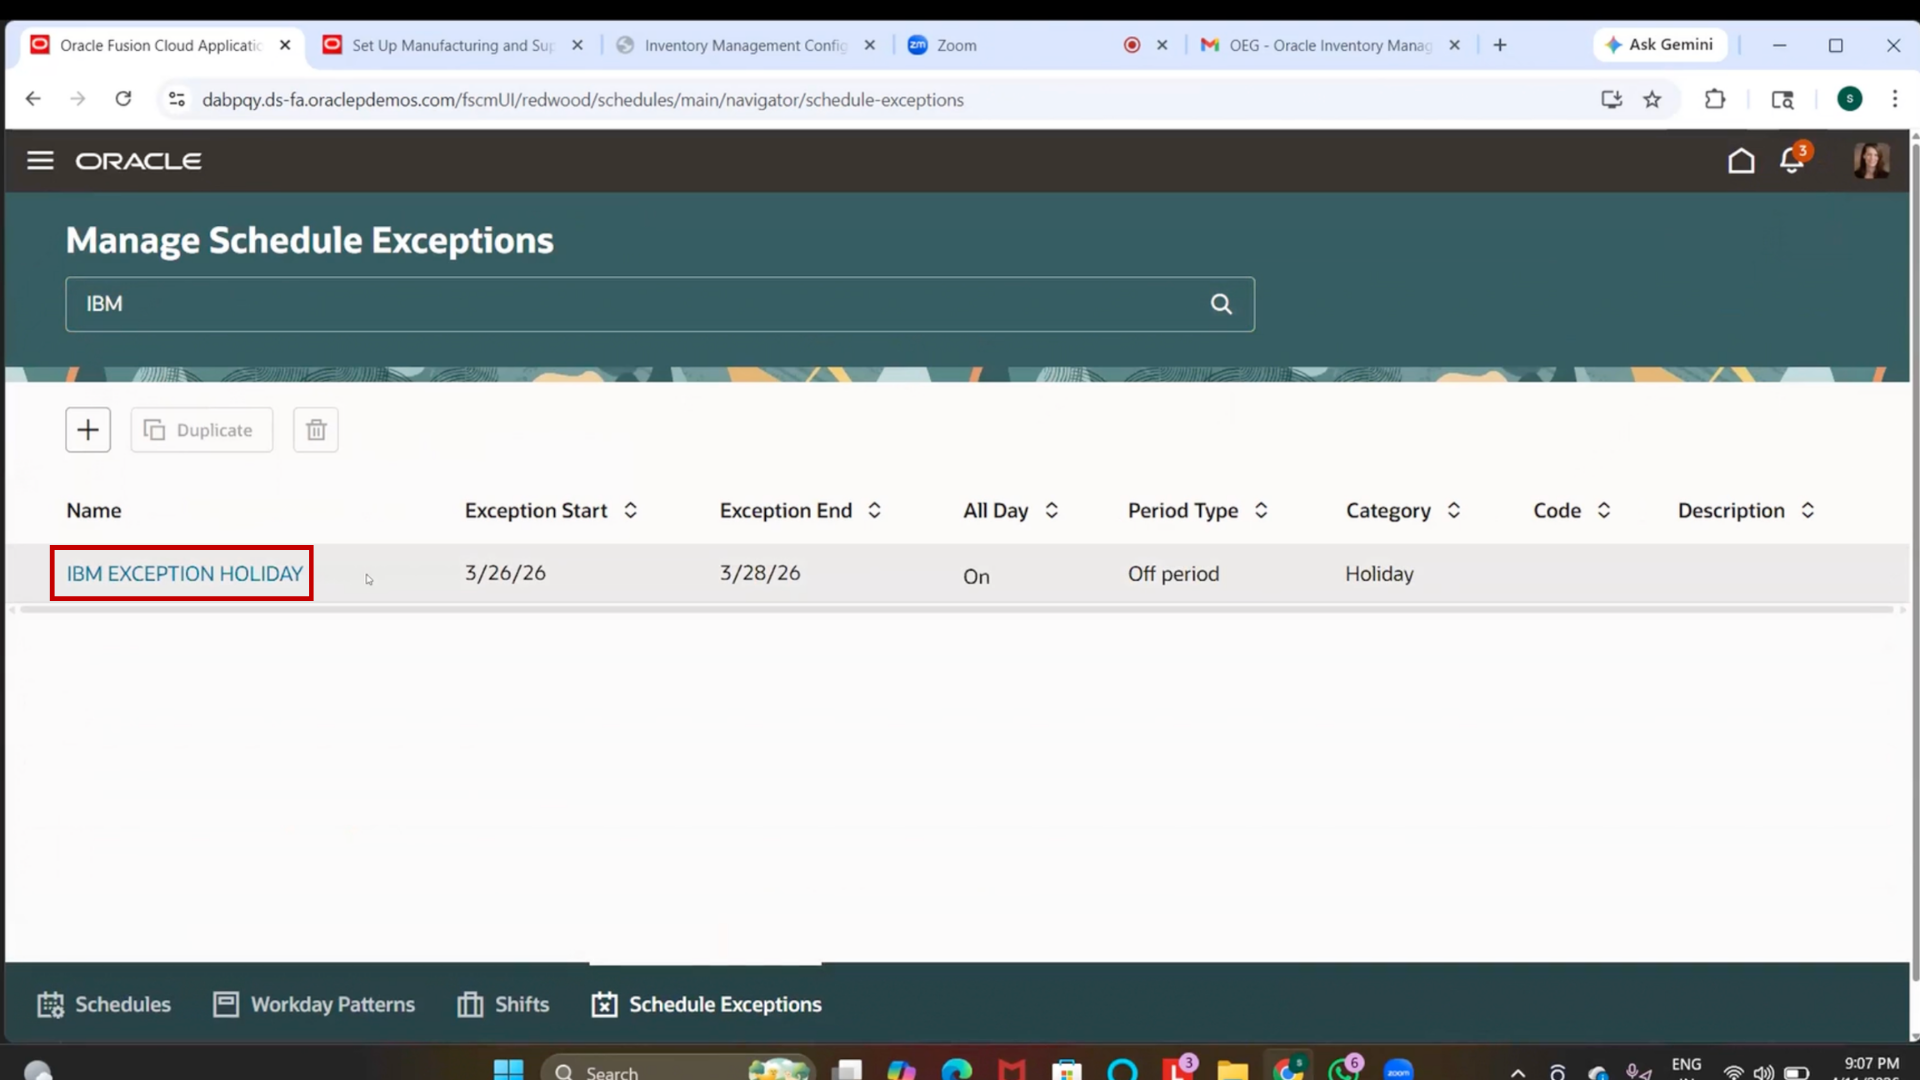Image resolution: width=1920 pixels, height=1080 pixels.
Task: Click the Name column header
Action: point(94,510)
